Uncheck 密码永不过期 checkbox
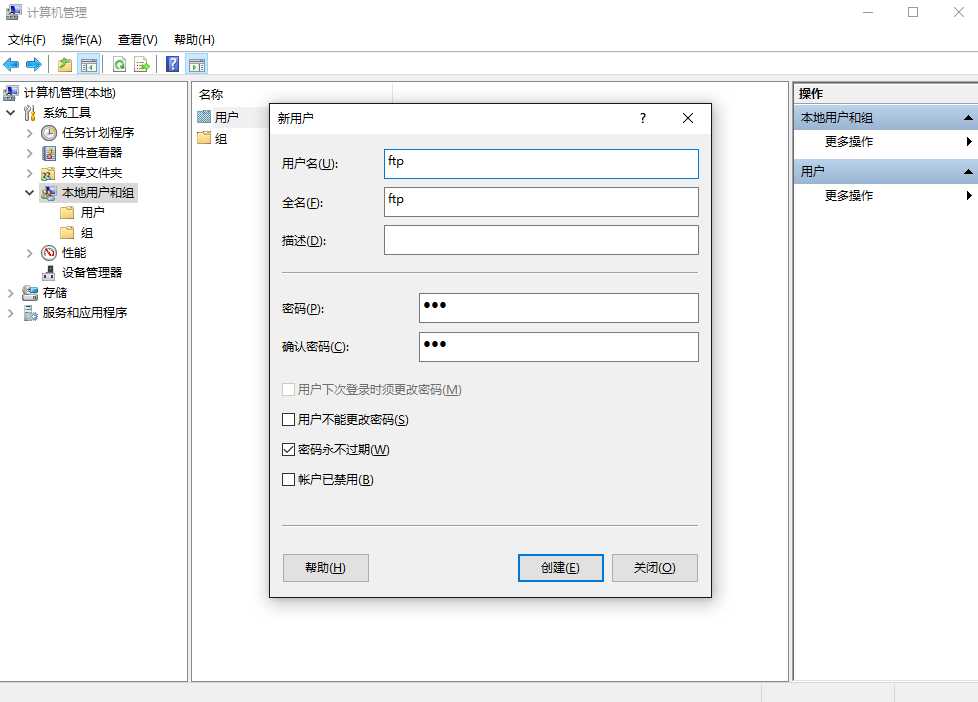 (288, 449)
